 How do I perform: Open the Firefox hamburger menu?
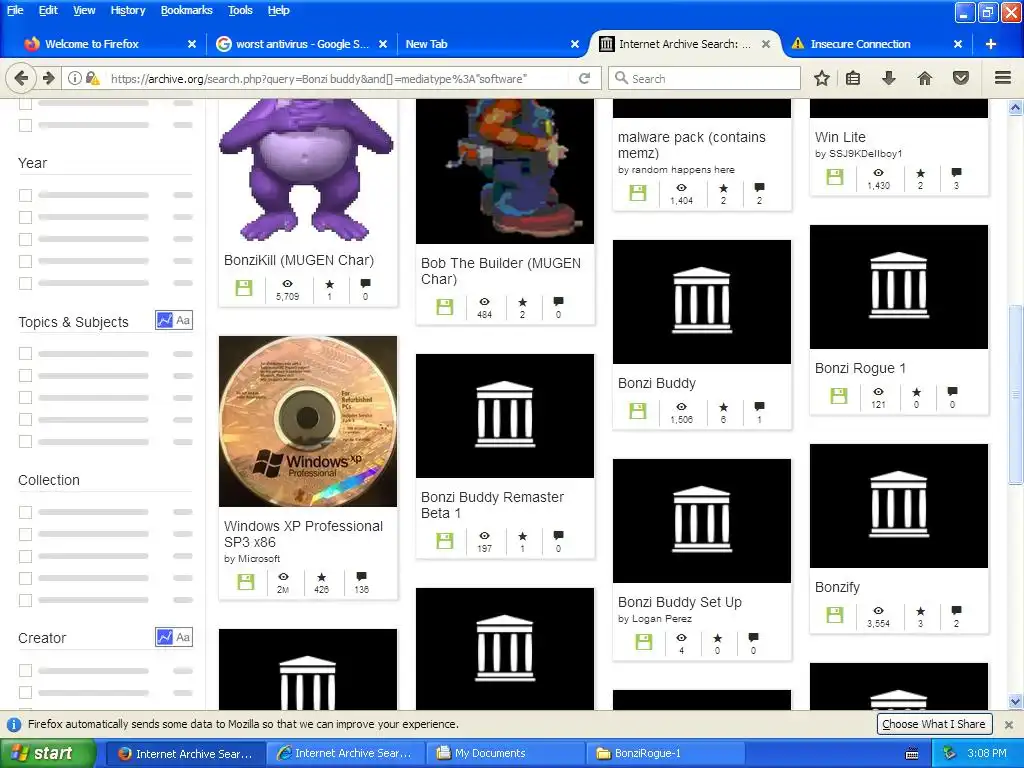(1003, 78)
